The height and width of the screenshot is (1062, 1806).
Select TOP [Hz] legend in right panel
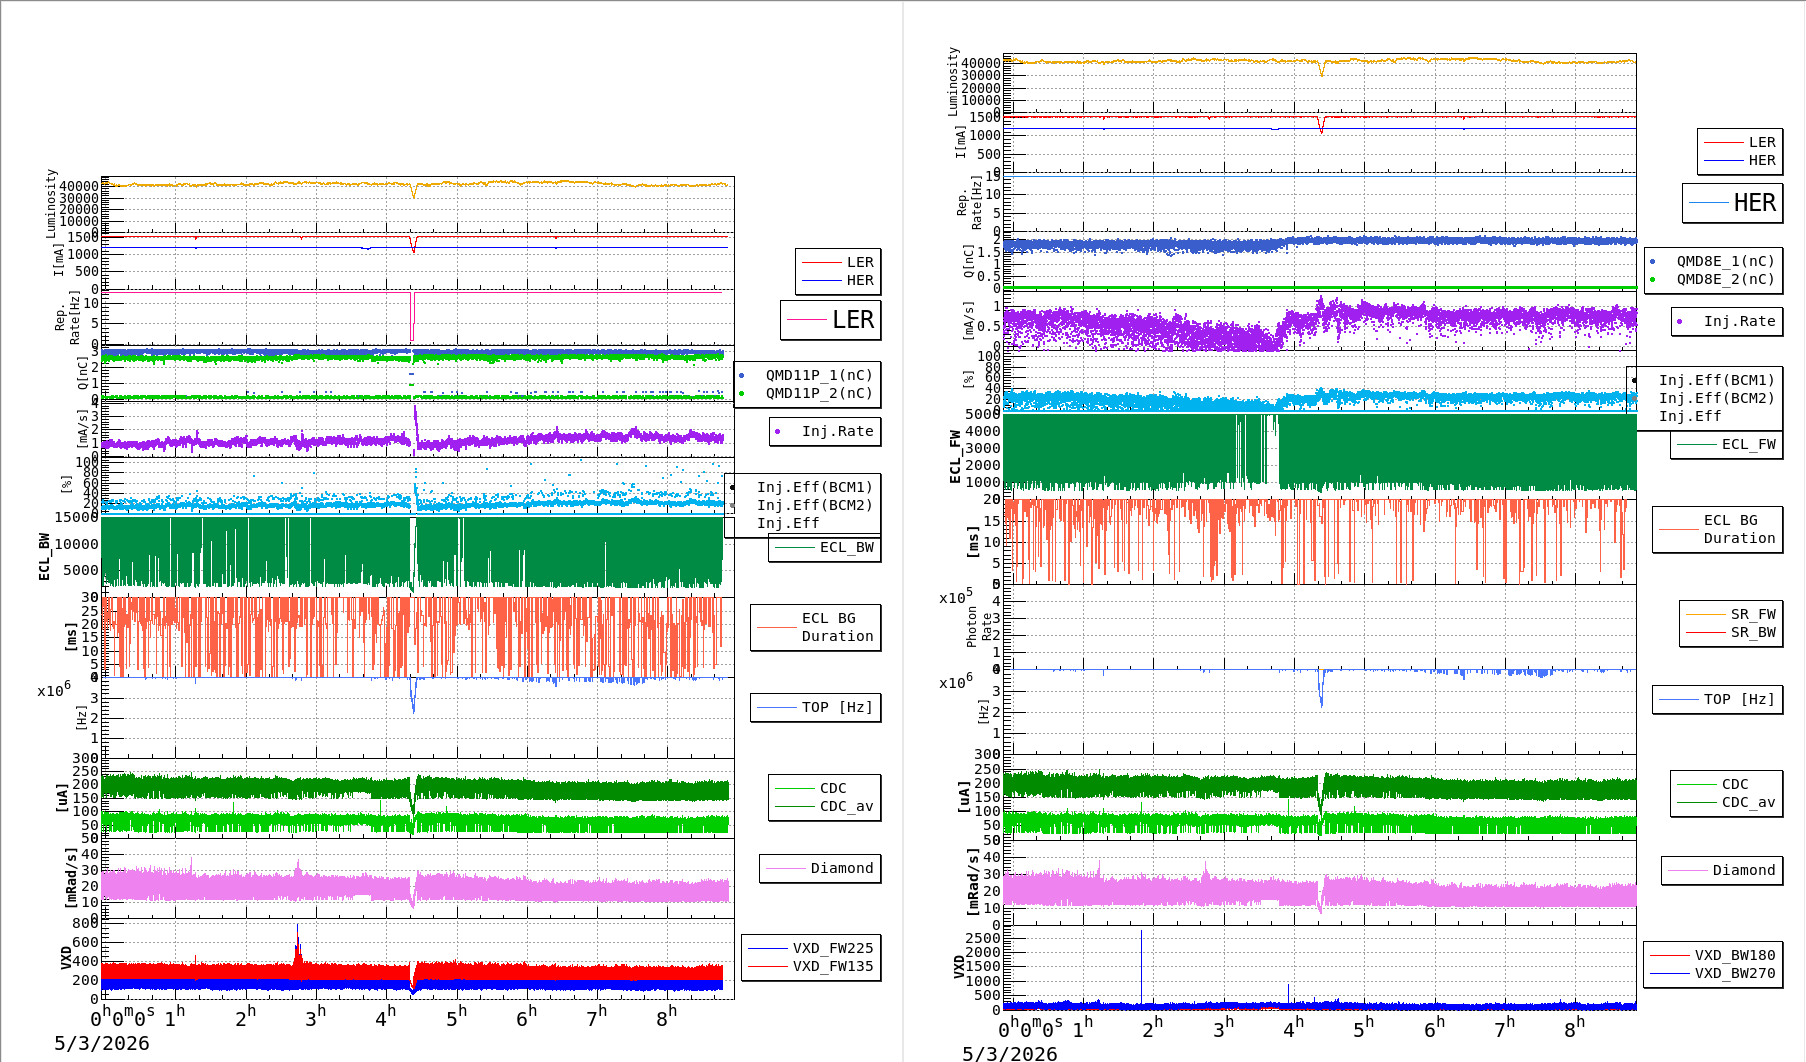coord(1718,699)
